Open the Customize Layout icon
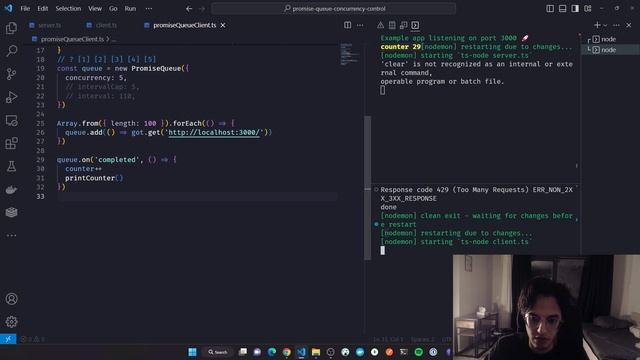The height and width of the screenshot is (360, 640). point(588,9)
